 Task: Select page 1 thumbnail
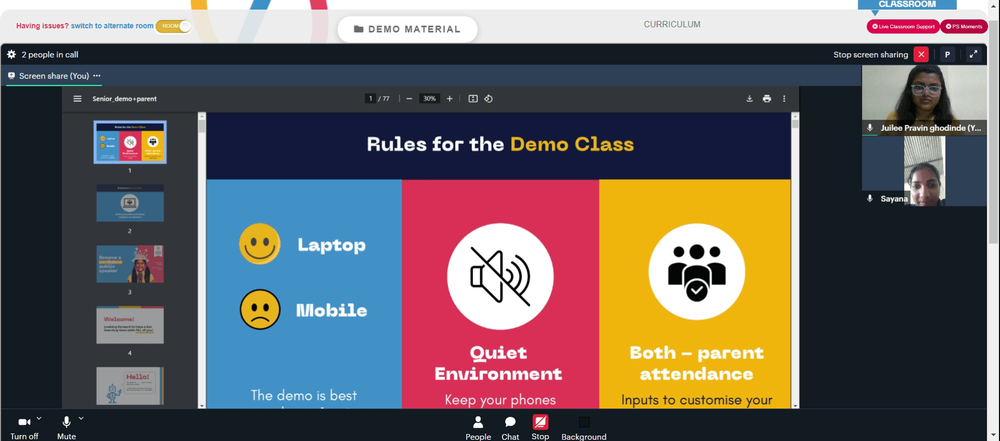point(130,142)
